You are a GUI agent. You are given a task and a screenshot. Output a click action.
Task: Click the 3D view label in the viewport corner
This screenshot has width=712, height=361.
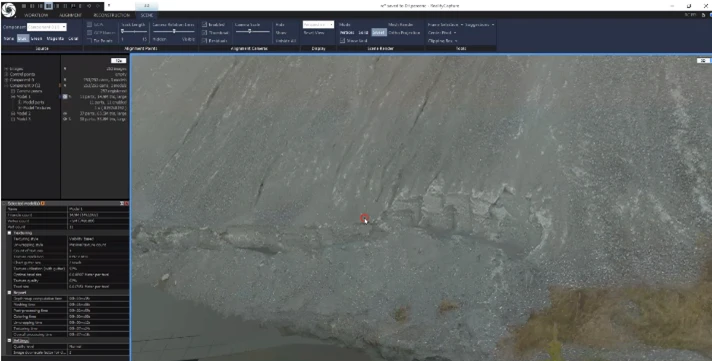[703, 60]
